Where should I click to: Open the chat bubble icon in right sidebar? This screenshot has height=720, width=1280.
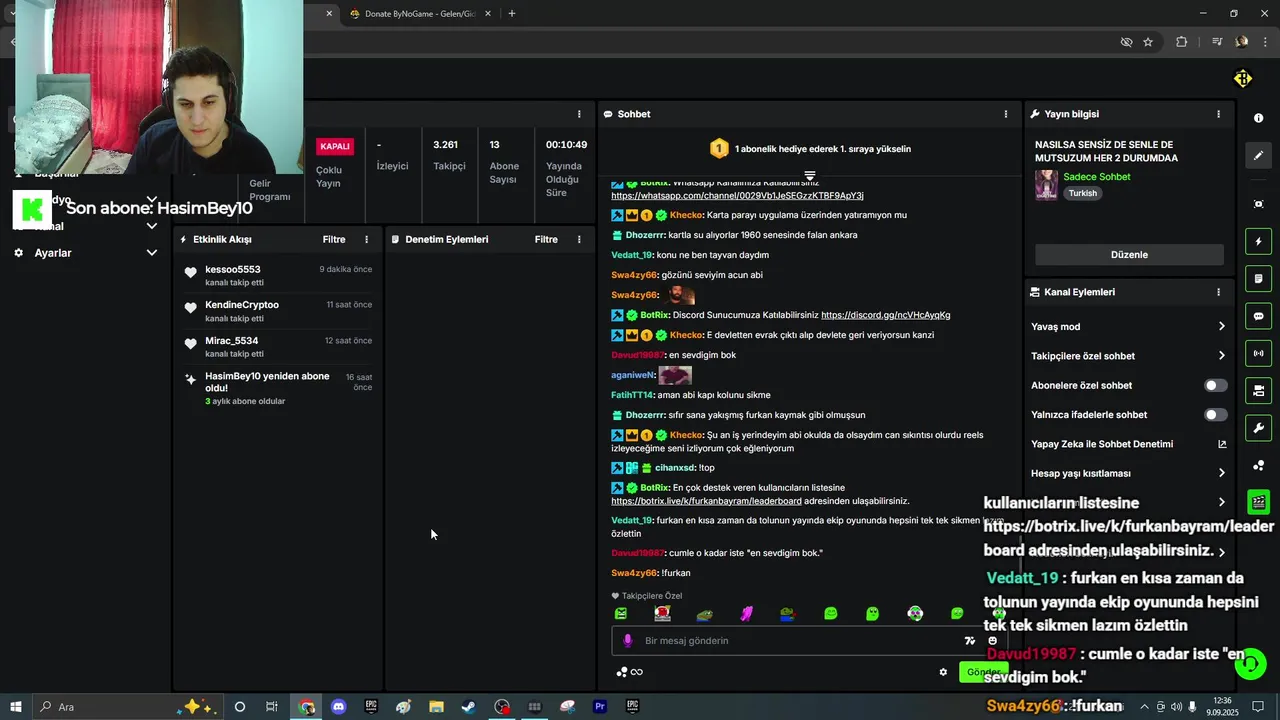[1258, 316]
